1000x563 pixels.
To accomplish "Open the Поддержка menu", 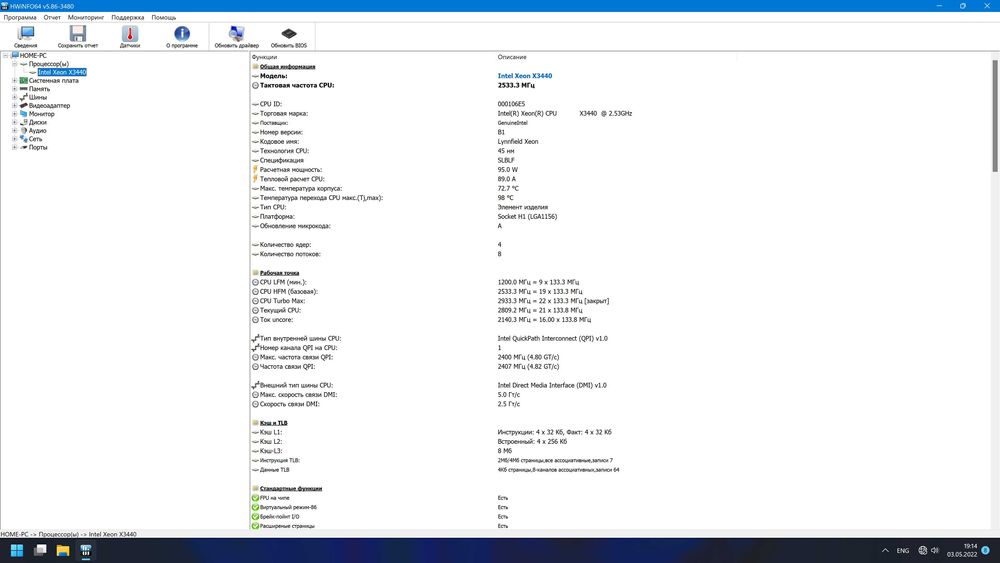I will click(x=128, y=17).
